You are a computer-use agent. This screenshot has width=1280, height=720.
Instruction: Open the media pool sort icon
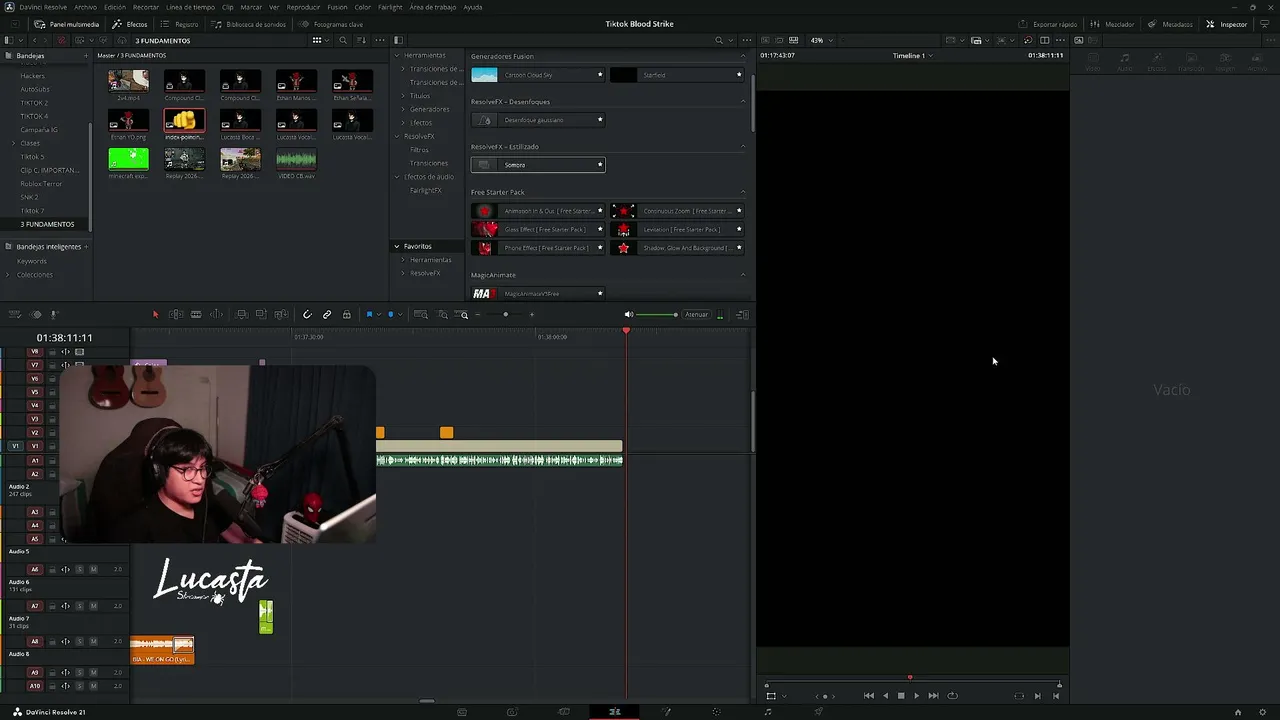tap(362, 40)
